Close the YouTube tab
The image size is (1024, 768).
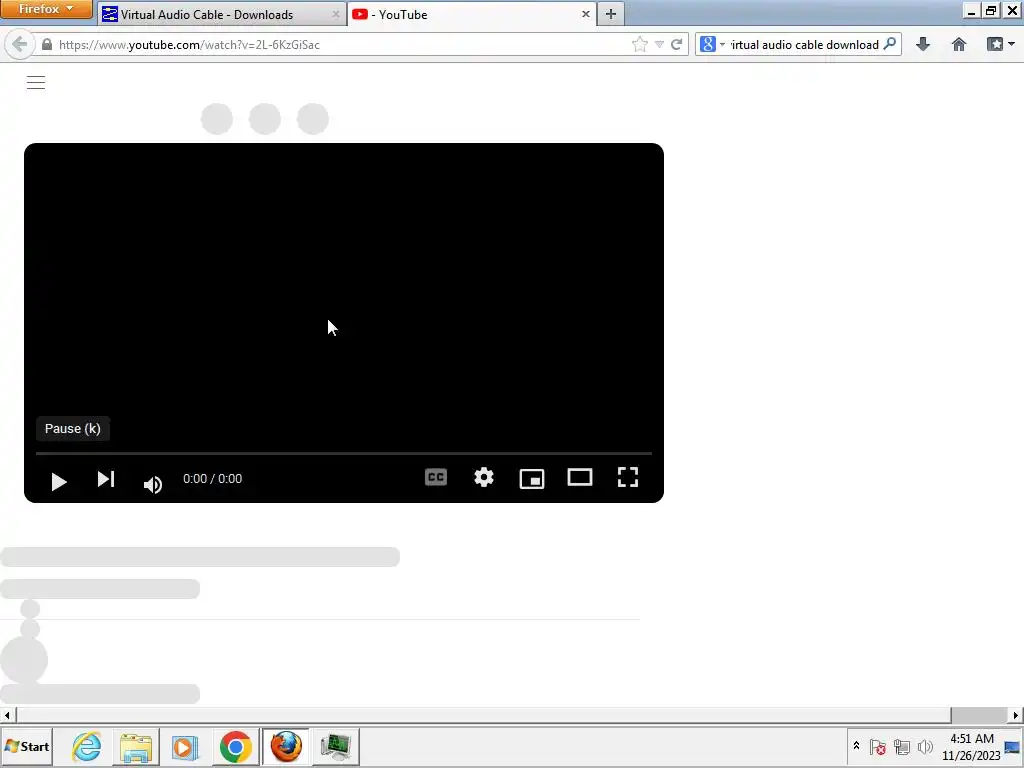coord(586,14)
